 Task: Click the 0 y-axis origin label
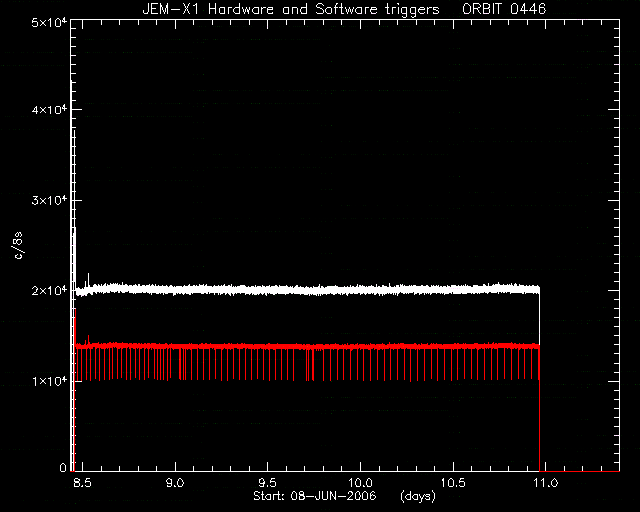pos(63,468)
